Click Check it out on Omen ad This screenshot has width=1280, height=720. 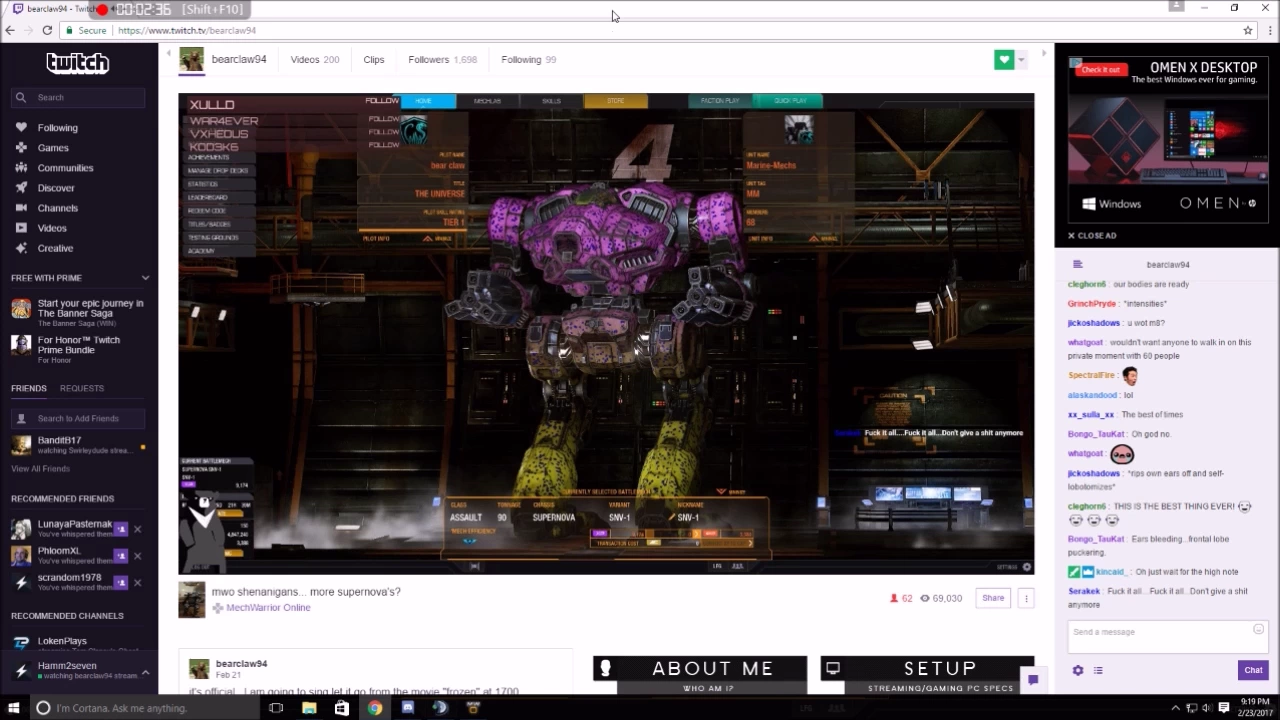click(x=1100, y=70)
